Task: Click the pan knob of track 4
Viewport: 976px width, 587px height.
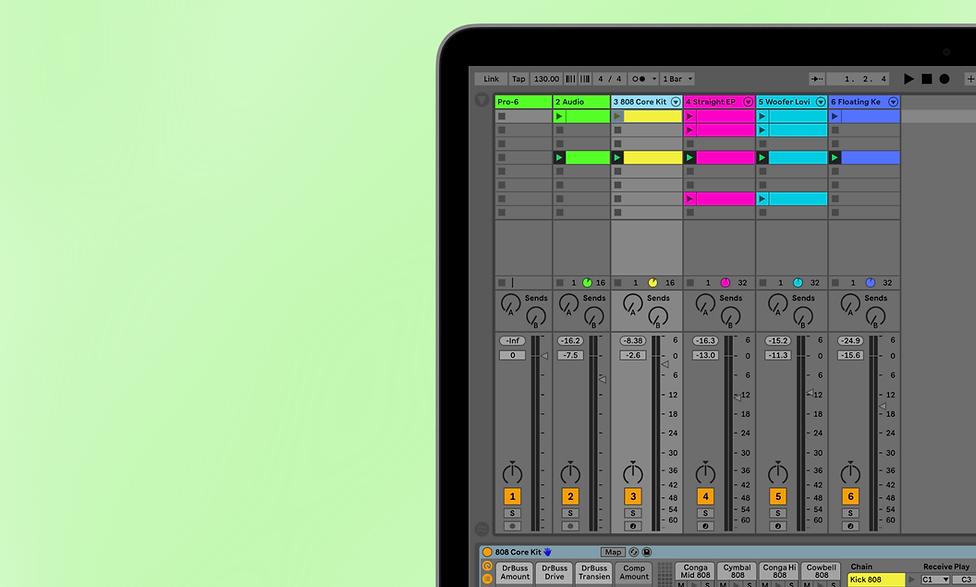Action: pos(705,474)
